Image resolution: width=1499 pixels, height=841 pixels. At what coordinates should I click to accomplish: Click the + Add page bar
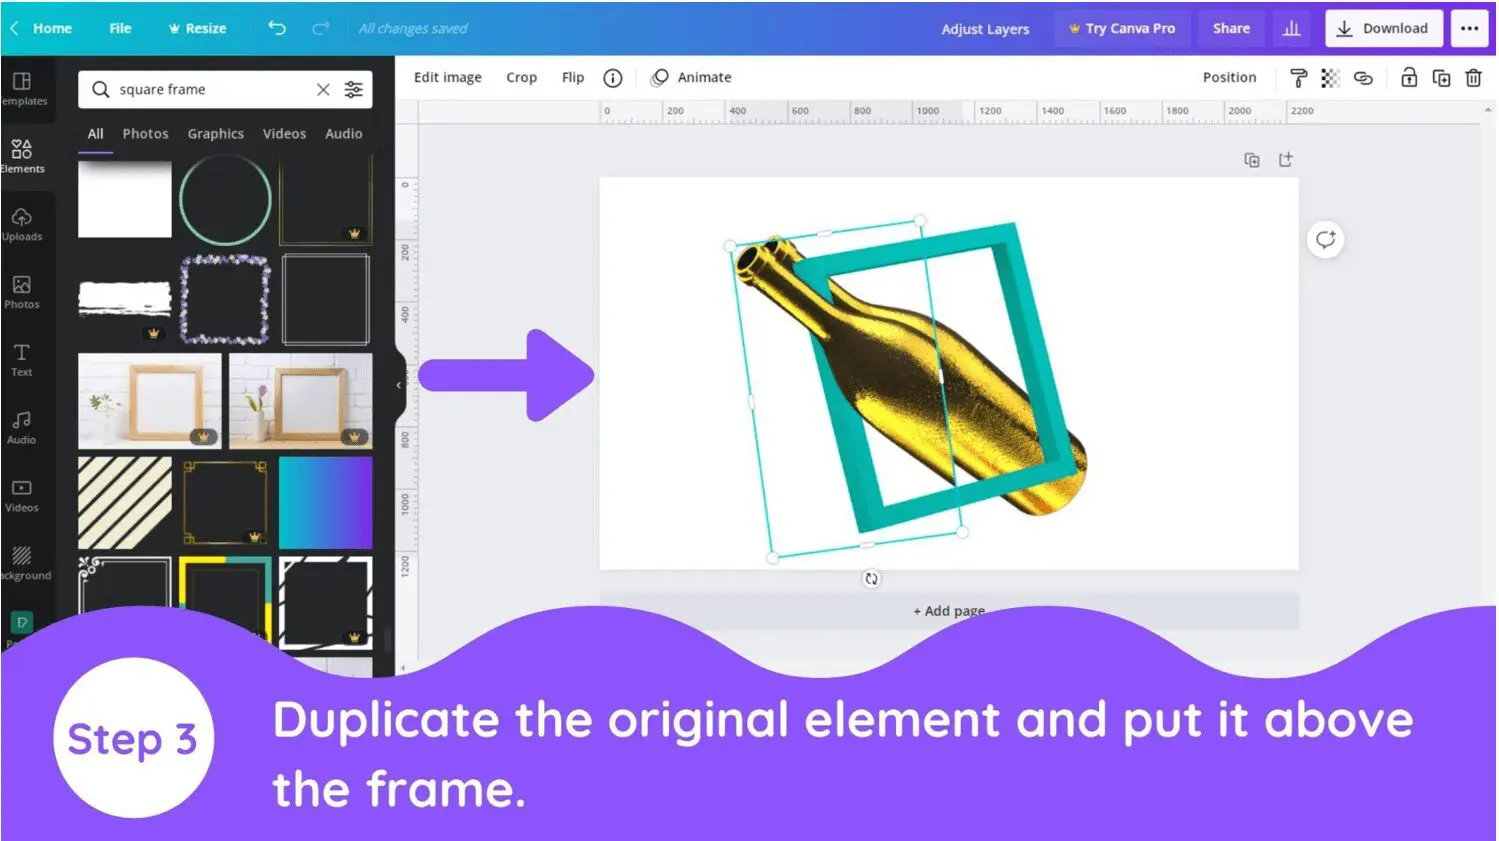click(x=949, y=610)
